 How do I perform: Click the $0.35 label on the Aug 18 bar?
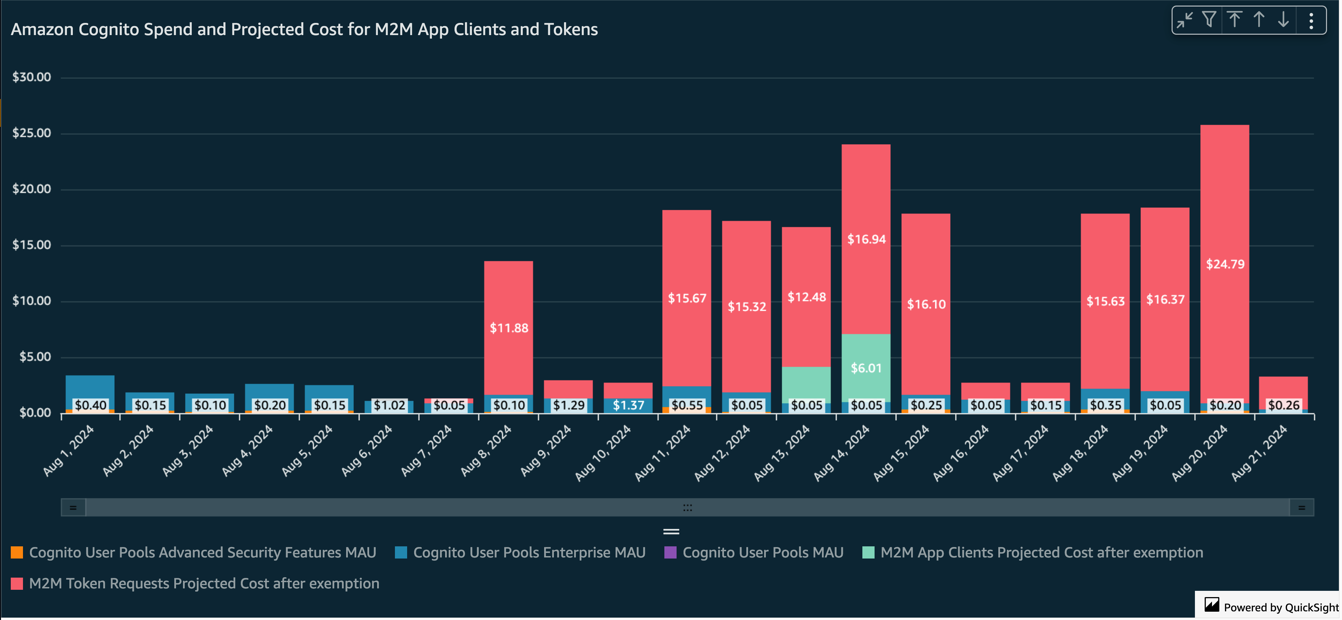[1105, 405]
